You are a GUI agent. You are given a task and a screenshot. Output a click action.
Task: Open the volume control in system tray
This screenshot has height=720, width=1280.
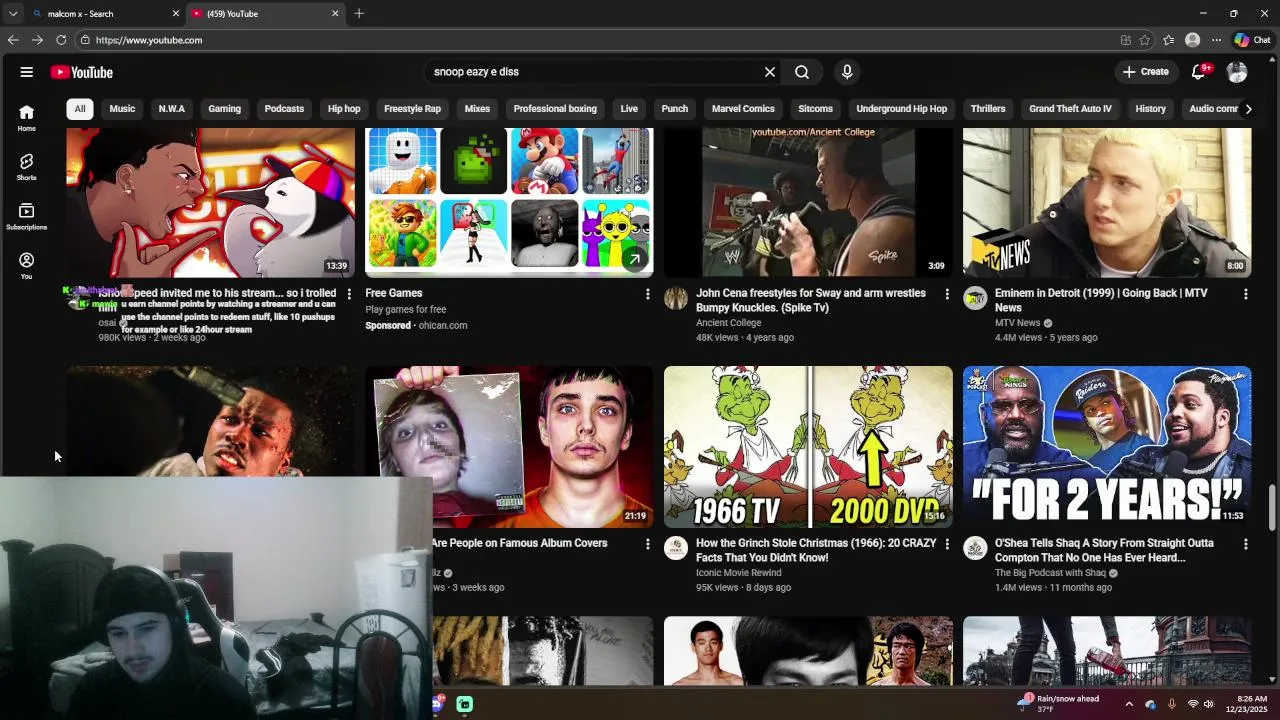click(1209, 704)
